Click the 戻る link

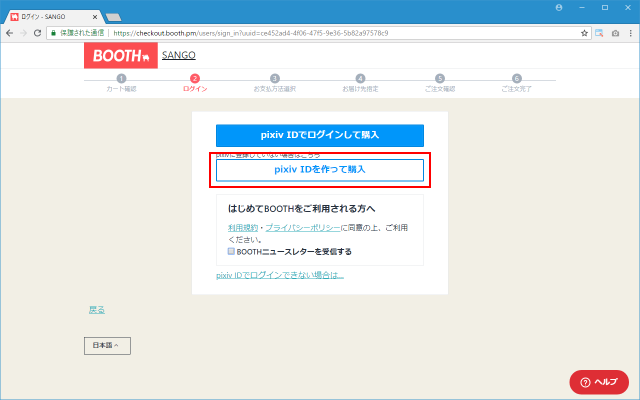(x=97, y=310)
